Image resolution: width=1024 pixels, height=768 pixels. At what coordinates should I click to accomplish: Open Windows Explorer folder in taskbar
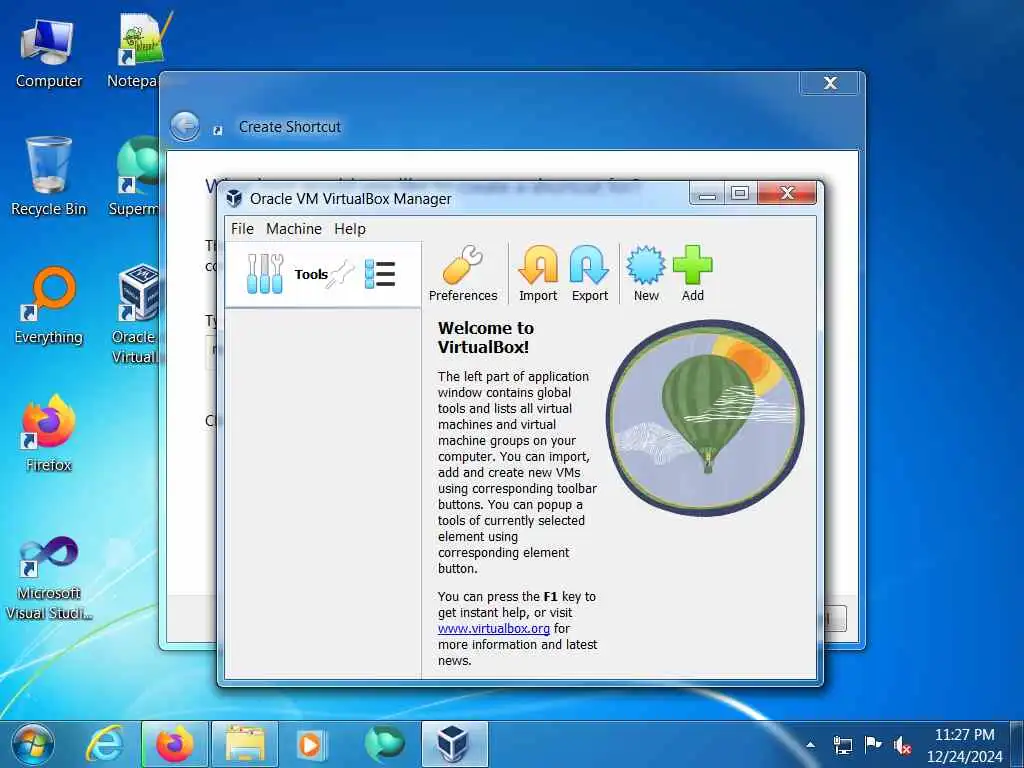click(245, 744)
